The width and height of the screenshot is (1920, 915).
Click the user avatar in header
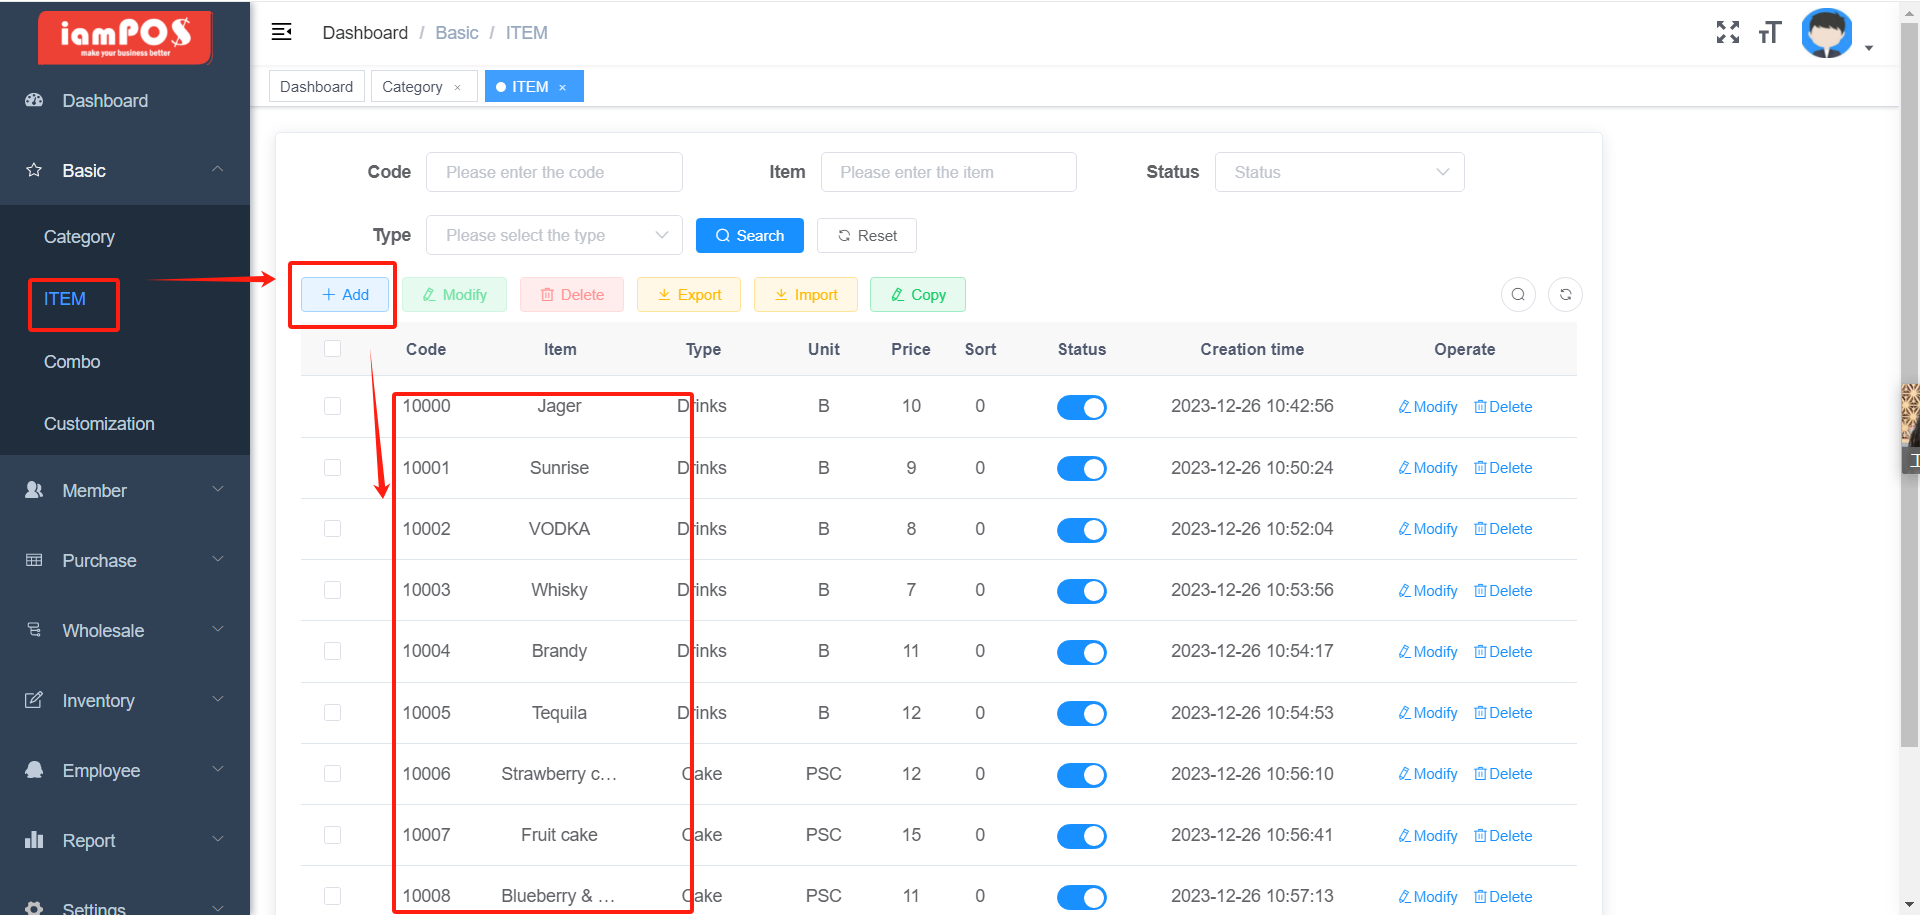(x=1826, y=34)
